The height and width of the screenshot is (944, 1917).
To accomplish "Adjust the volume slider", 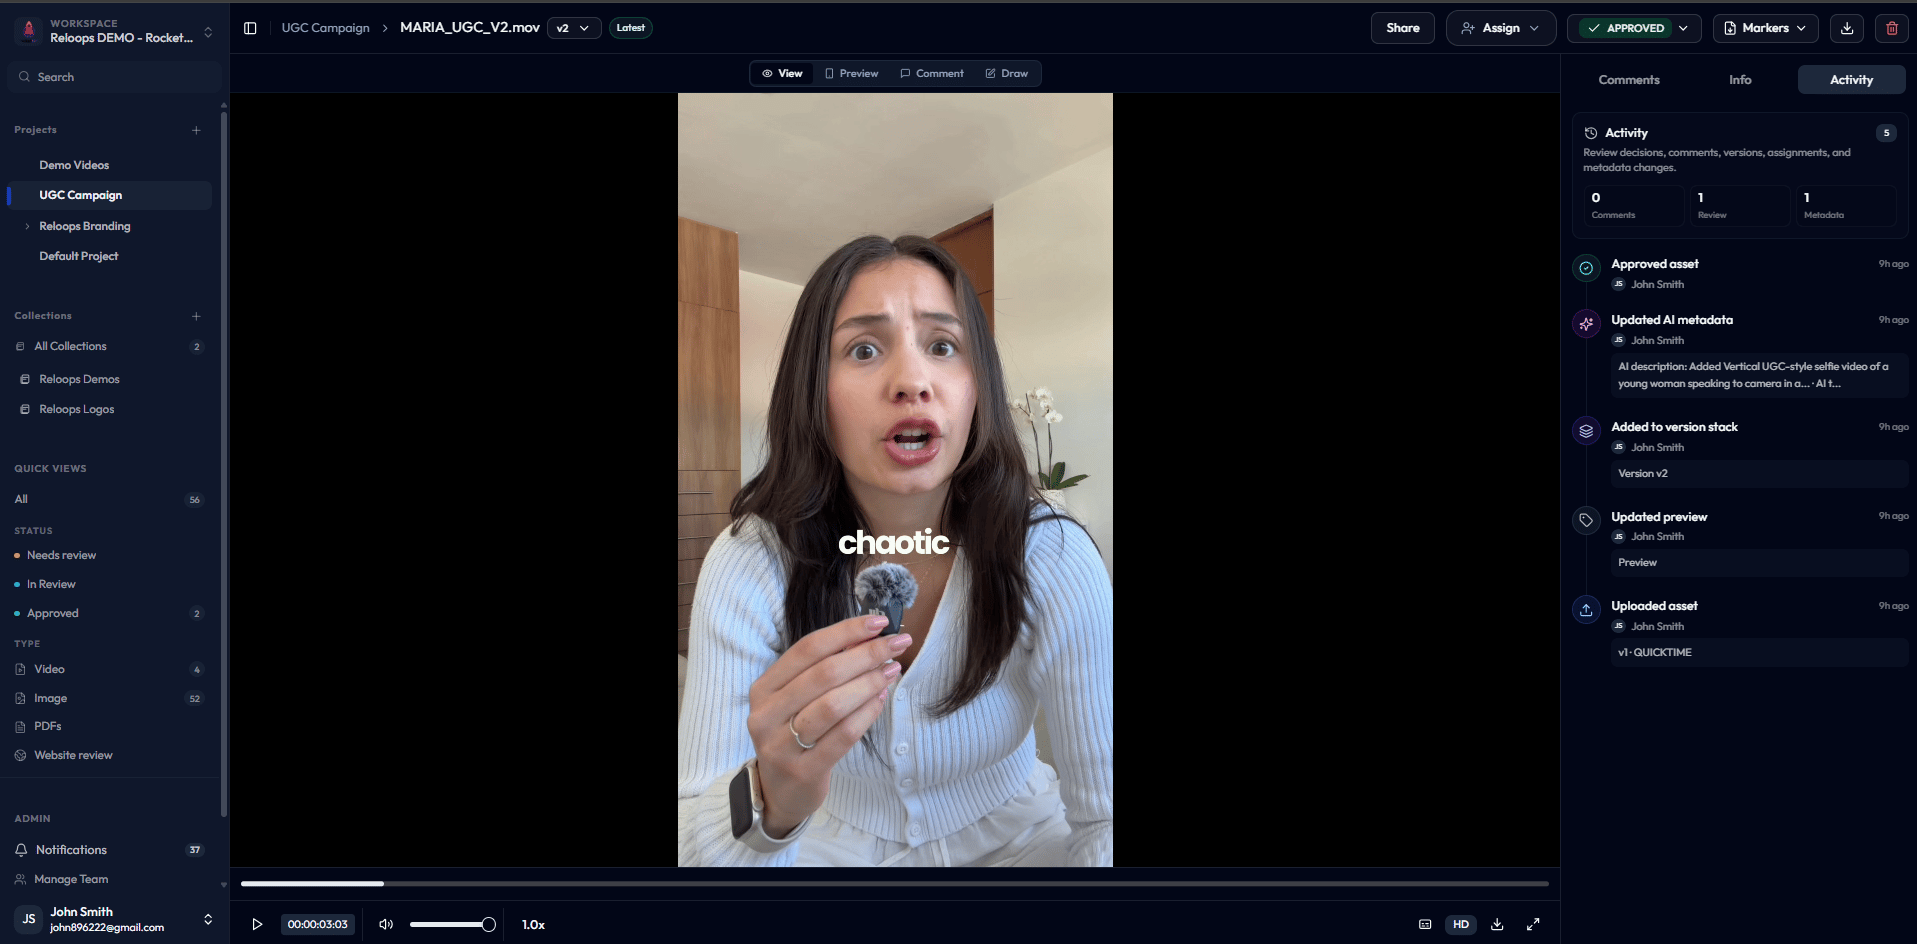I will pyautogui.click(x=452, y=924).
